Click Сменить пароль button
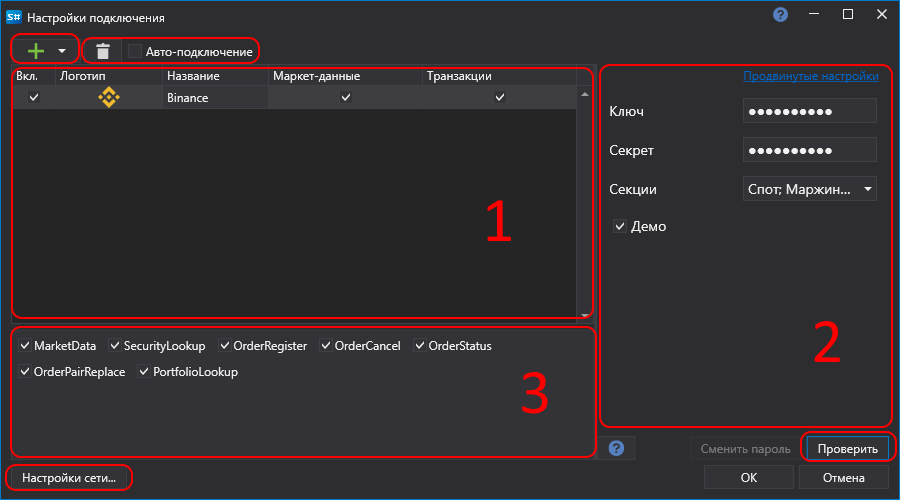The height and width of the screenshot is (500, 900). click(x=746, y=449)
